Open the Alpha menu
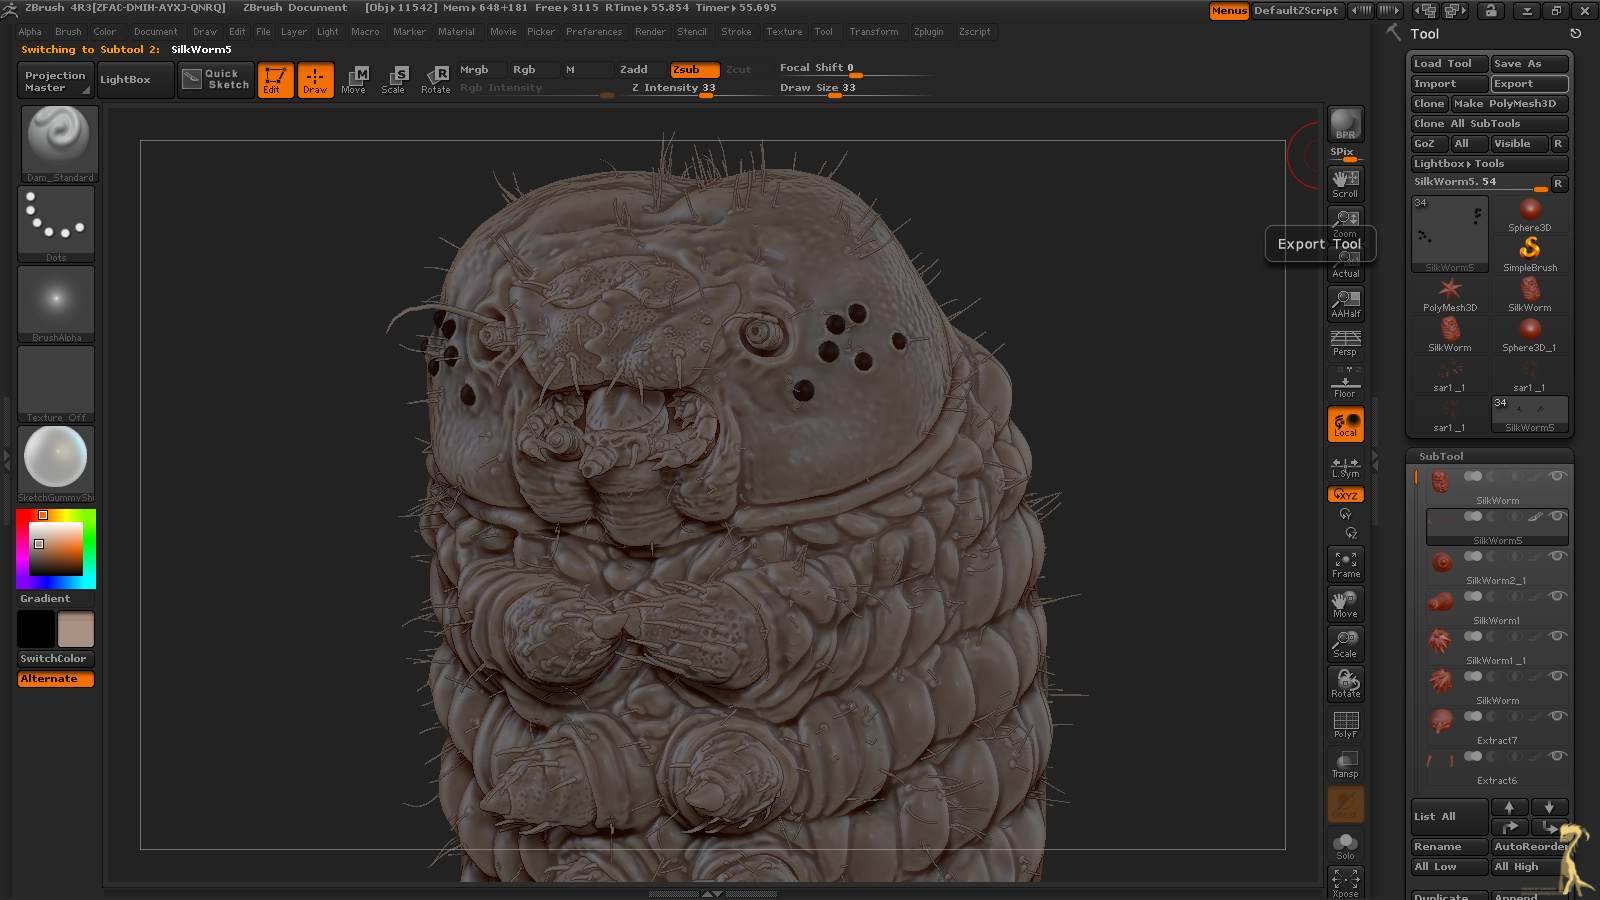The width and height of the screenshot is (1600, 900). point(30,32)
